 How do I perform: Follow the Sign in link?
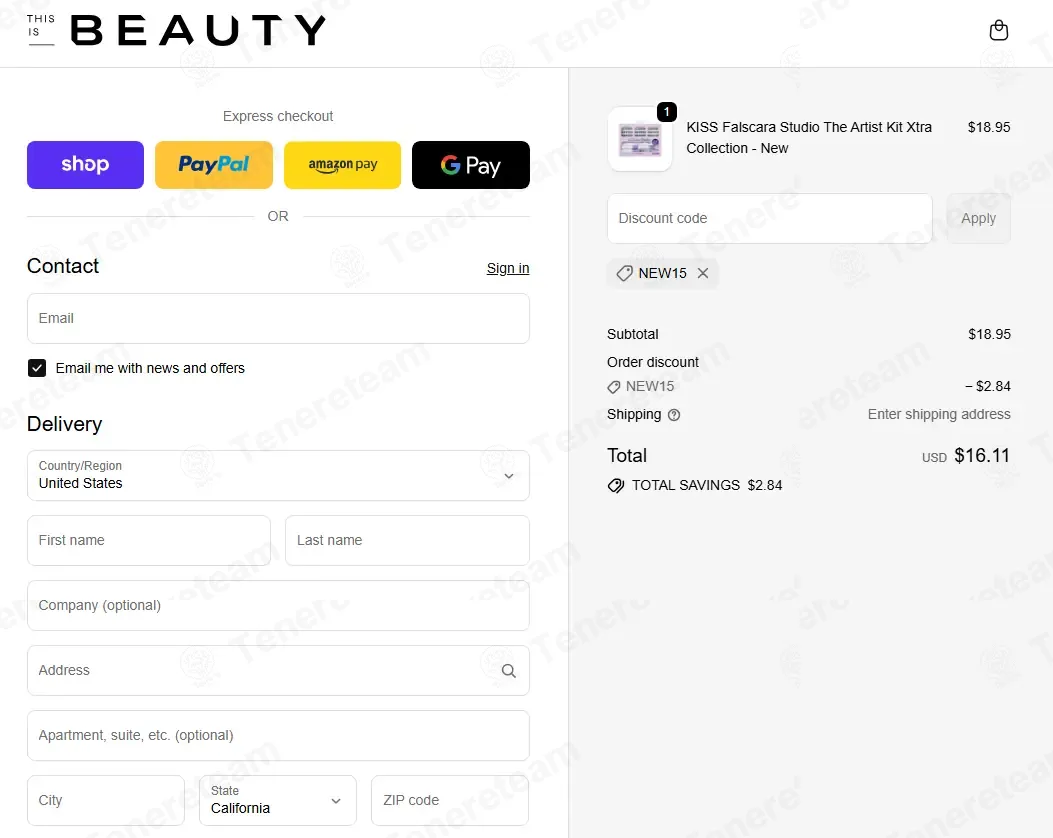pyautogui.click(x=508, y=268)
